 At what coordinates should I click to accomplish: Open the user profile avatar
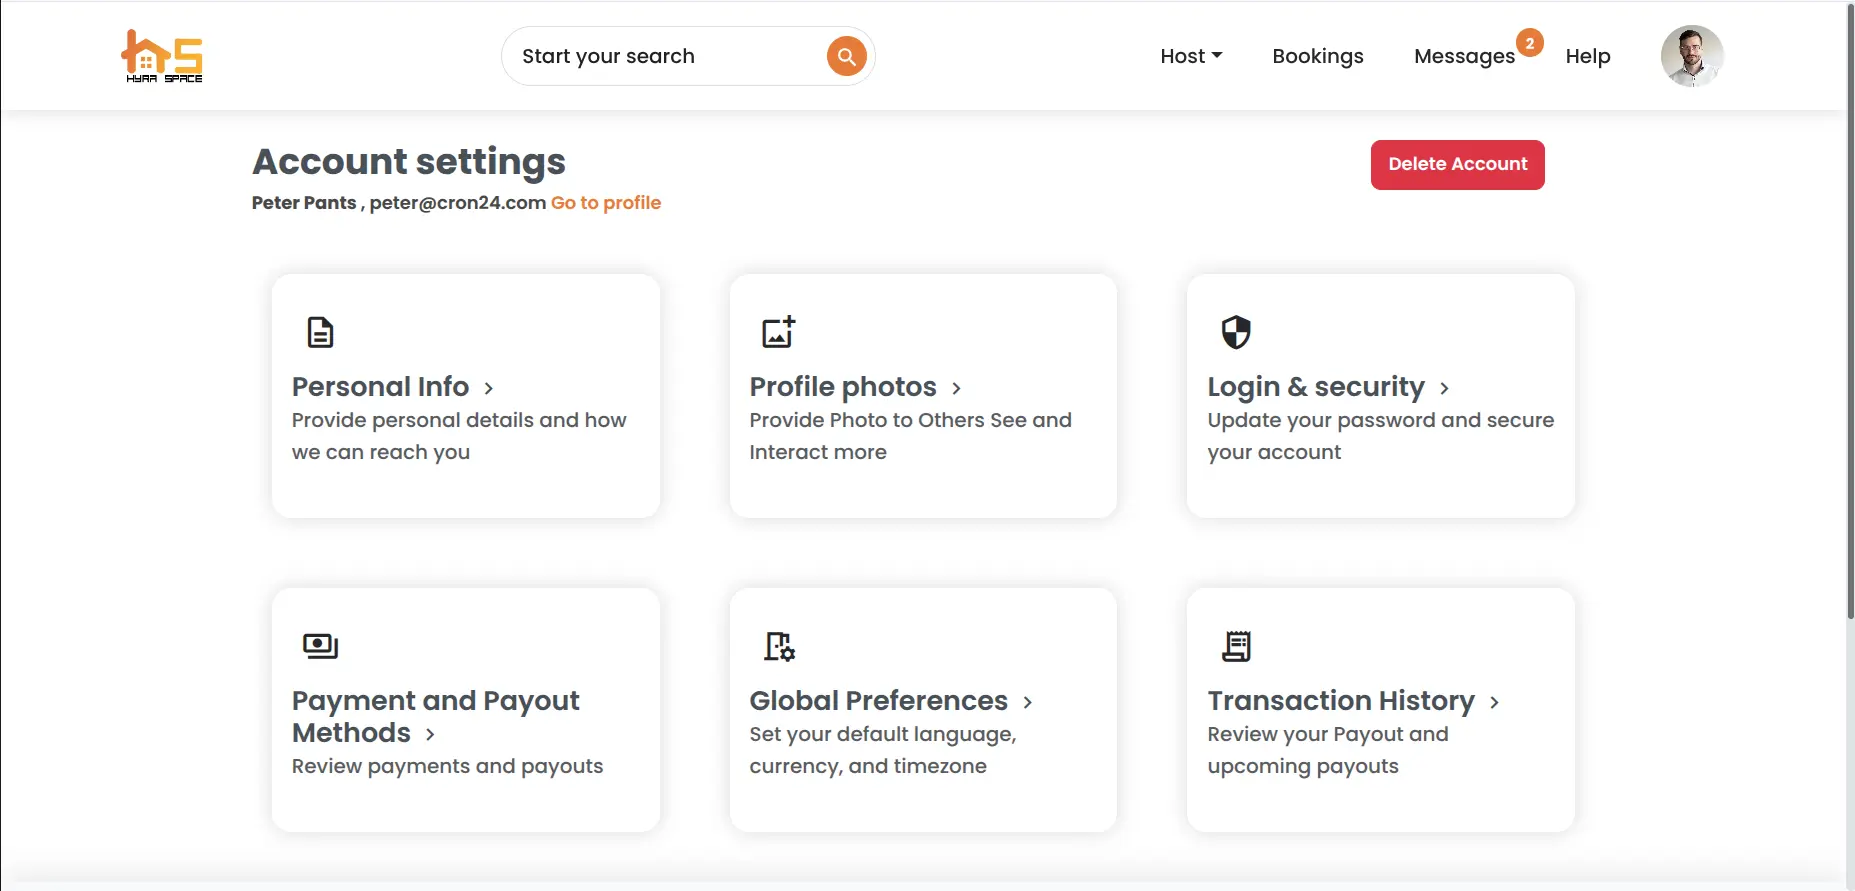point(1691,56)
